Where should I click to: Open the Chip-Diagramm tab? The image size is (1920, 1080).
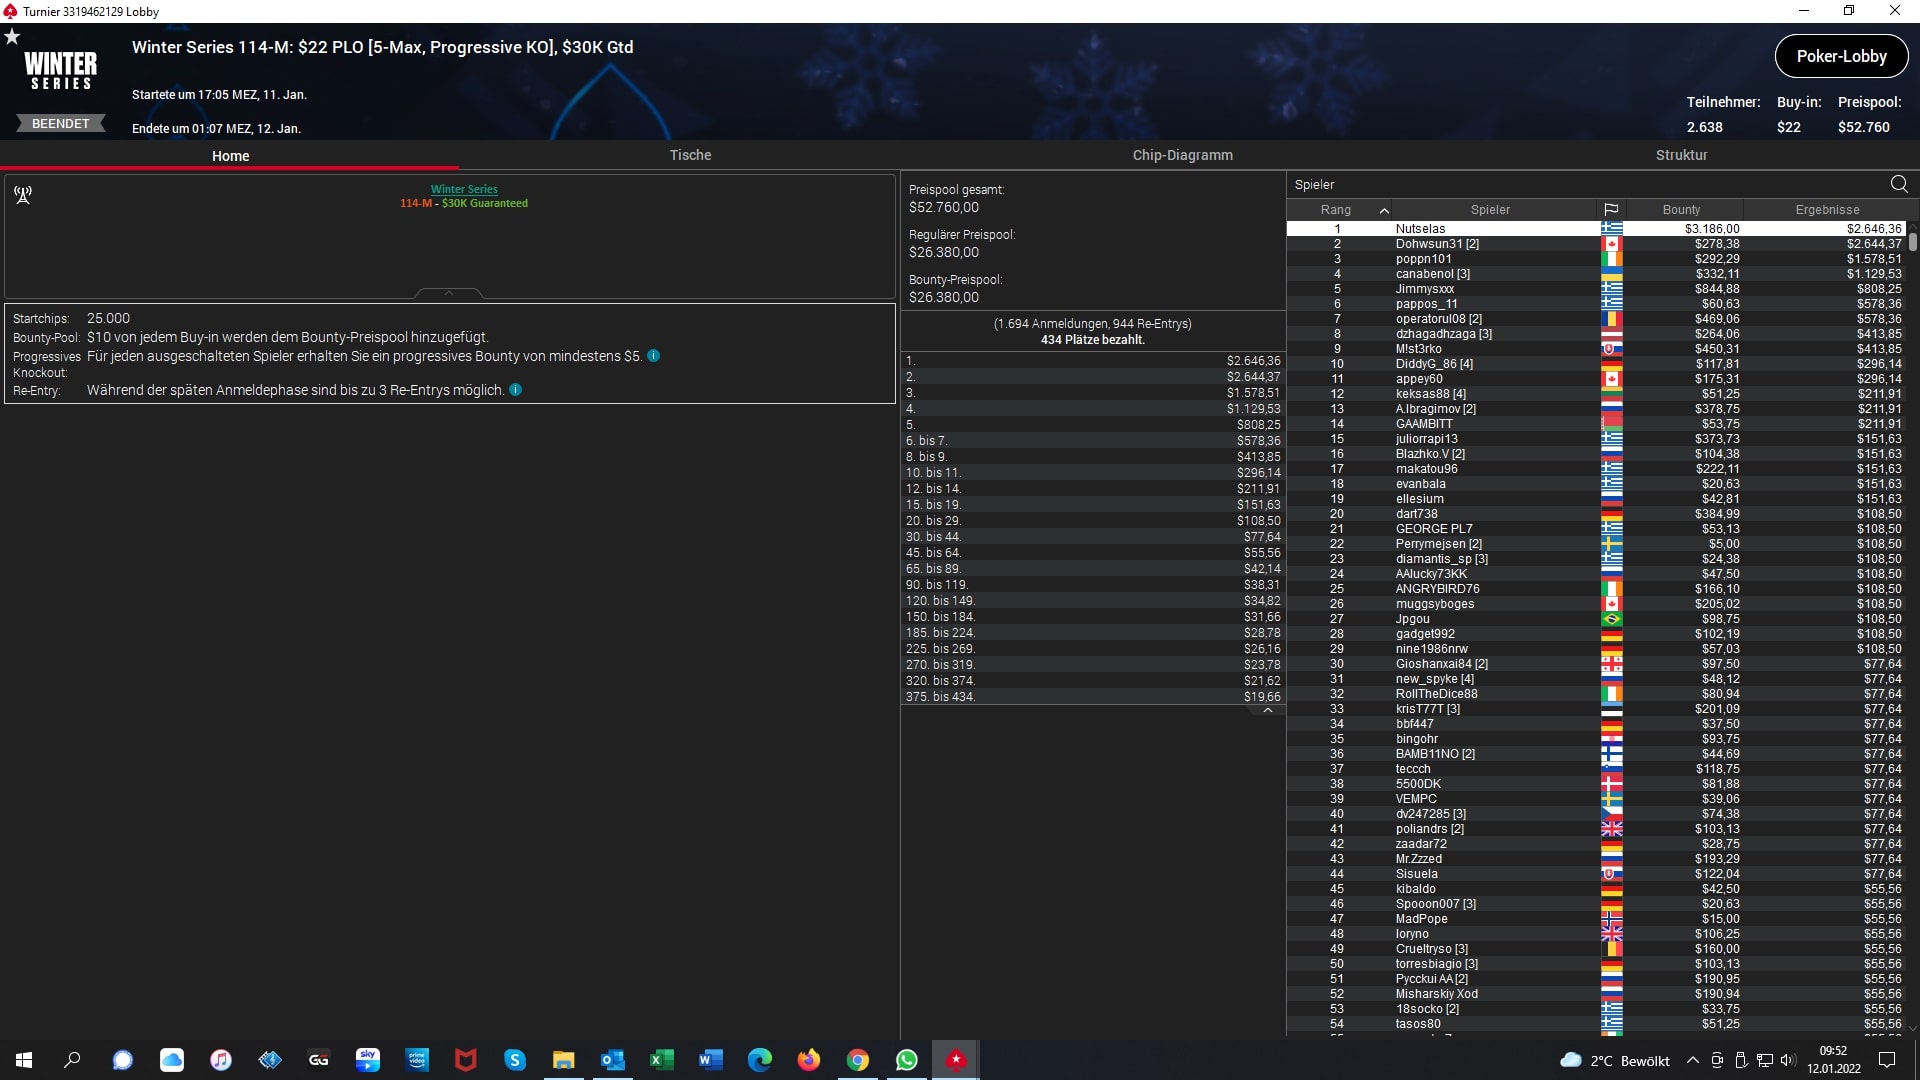click(x=1182, y=155)
